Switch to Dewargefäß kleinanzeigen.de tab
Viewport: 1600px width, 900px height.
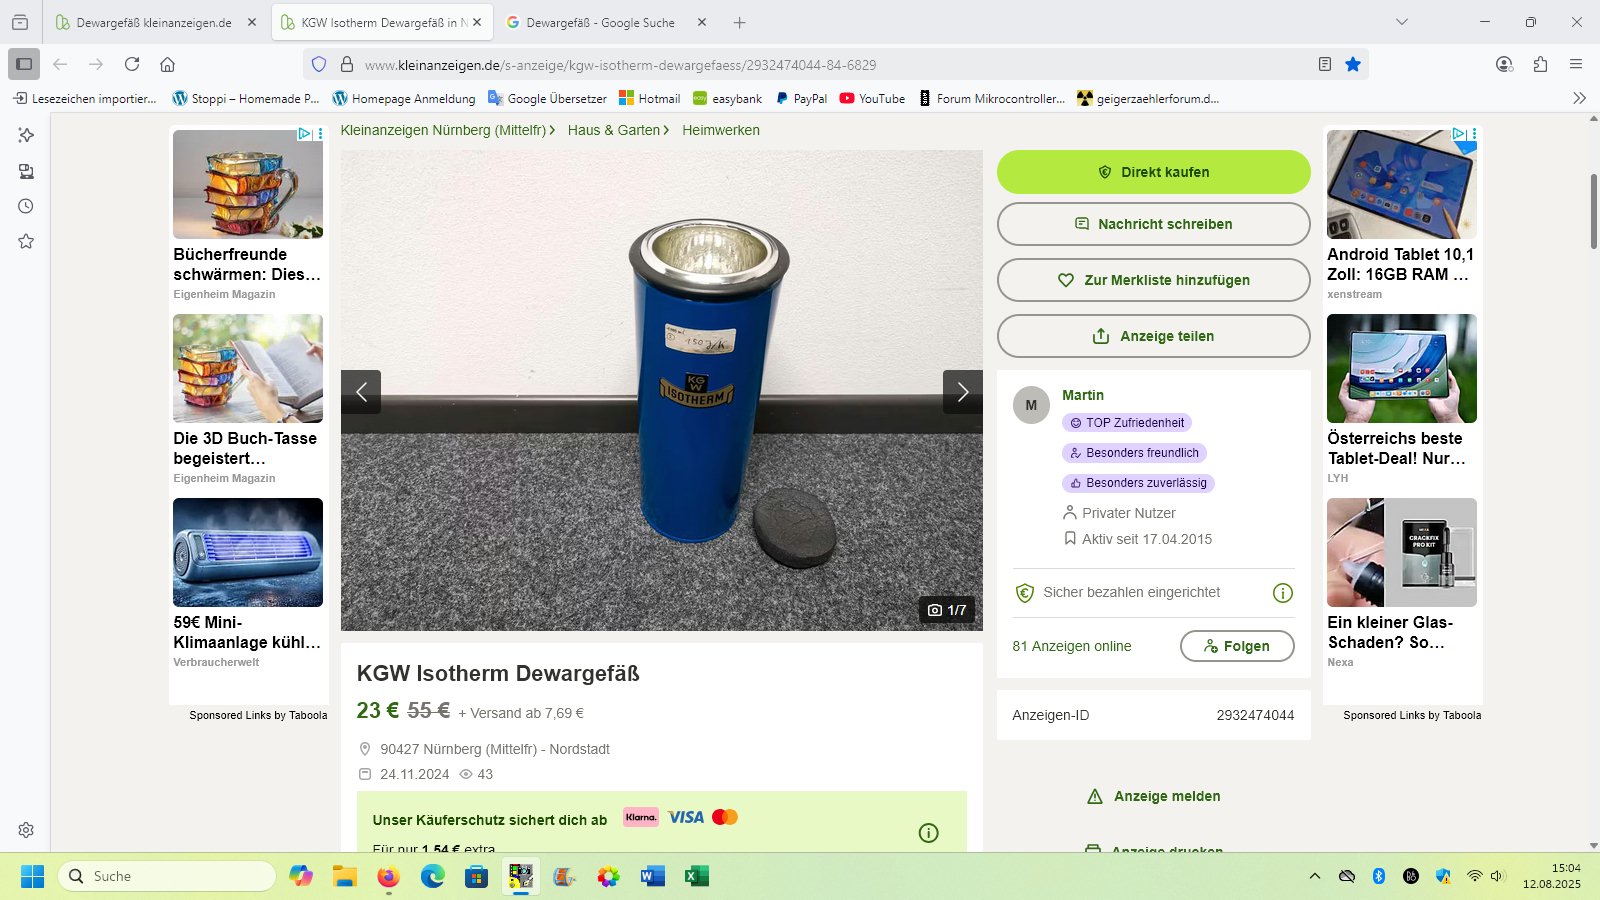coord(154,22)
